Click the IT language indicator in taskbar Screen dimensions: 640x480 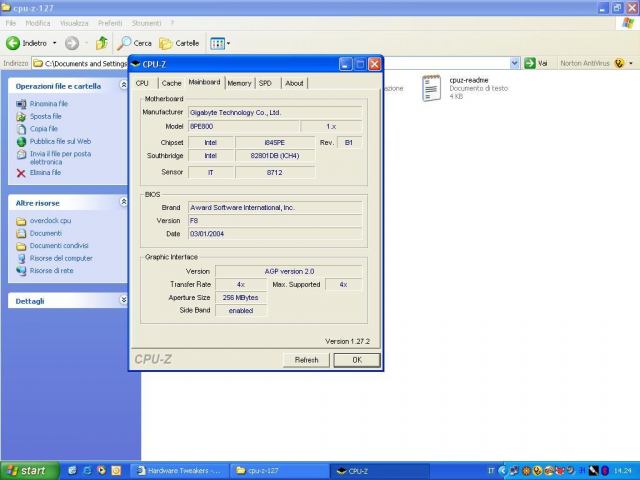pyautogui.click(x=491, y=471)
